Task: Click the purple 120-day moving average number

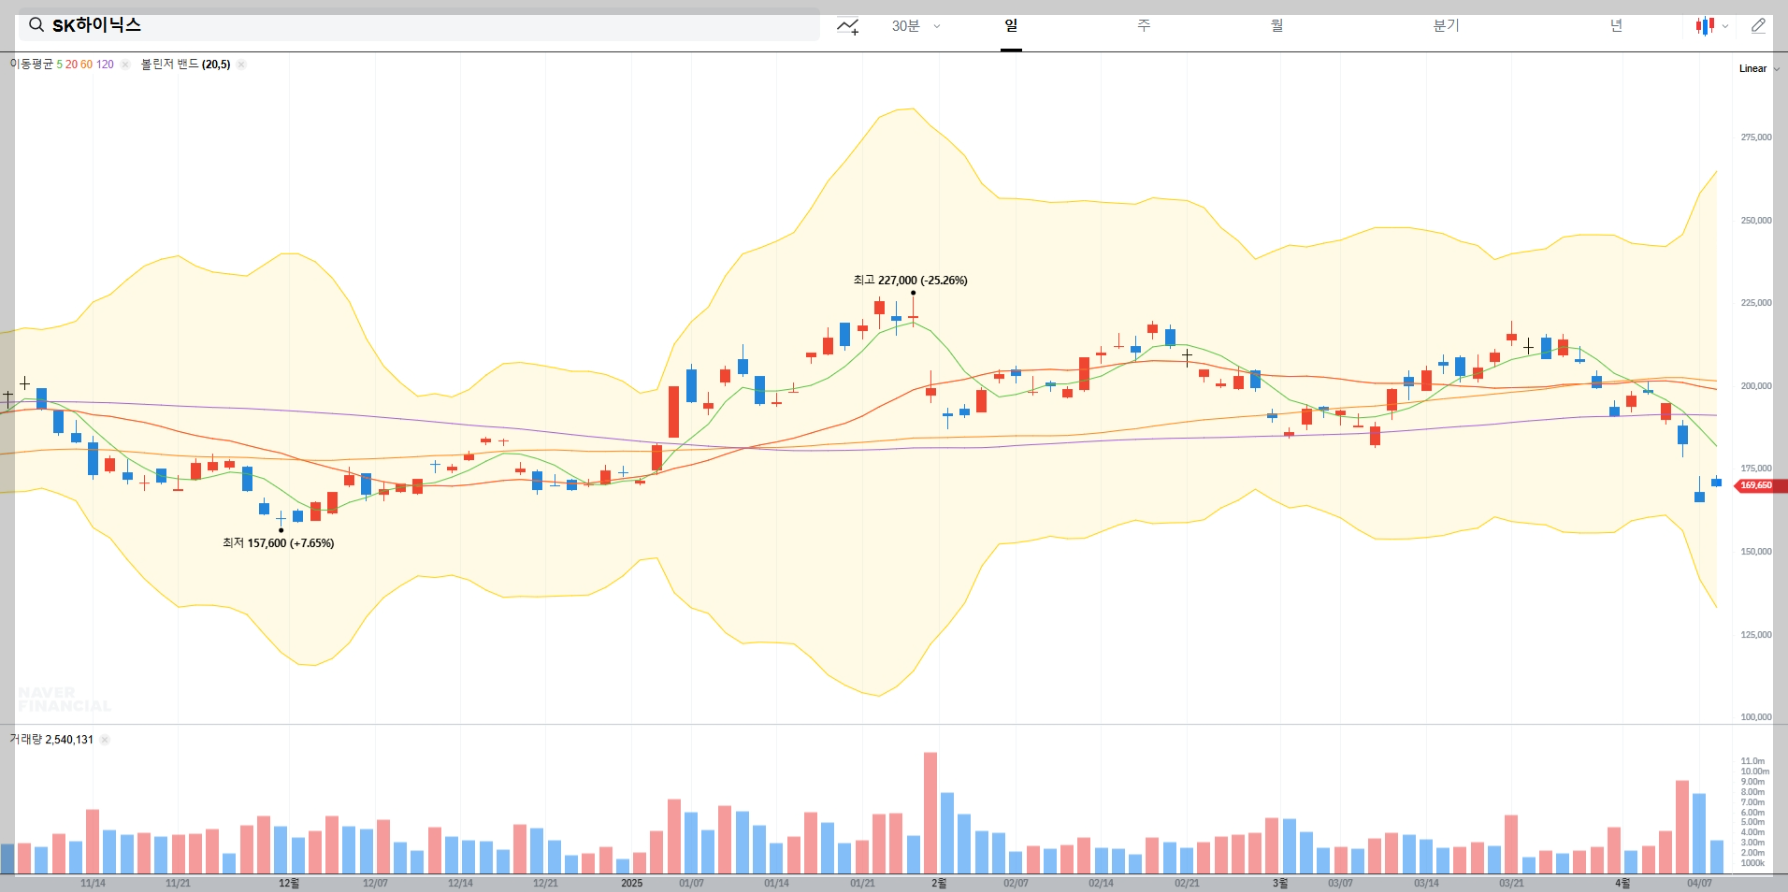Action: (x=105, y=64)
